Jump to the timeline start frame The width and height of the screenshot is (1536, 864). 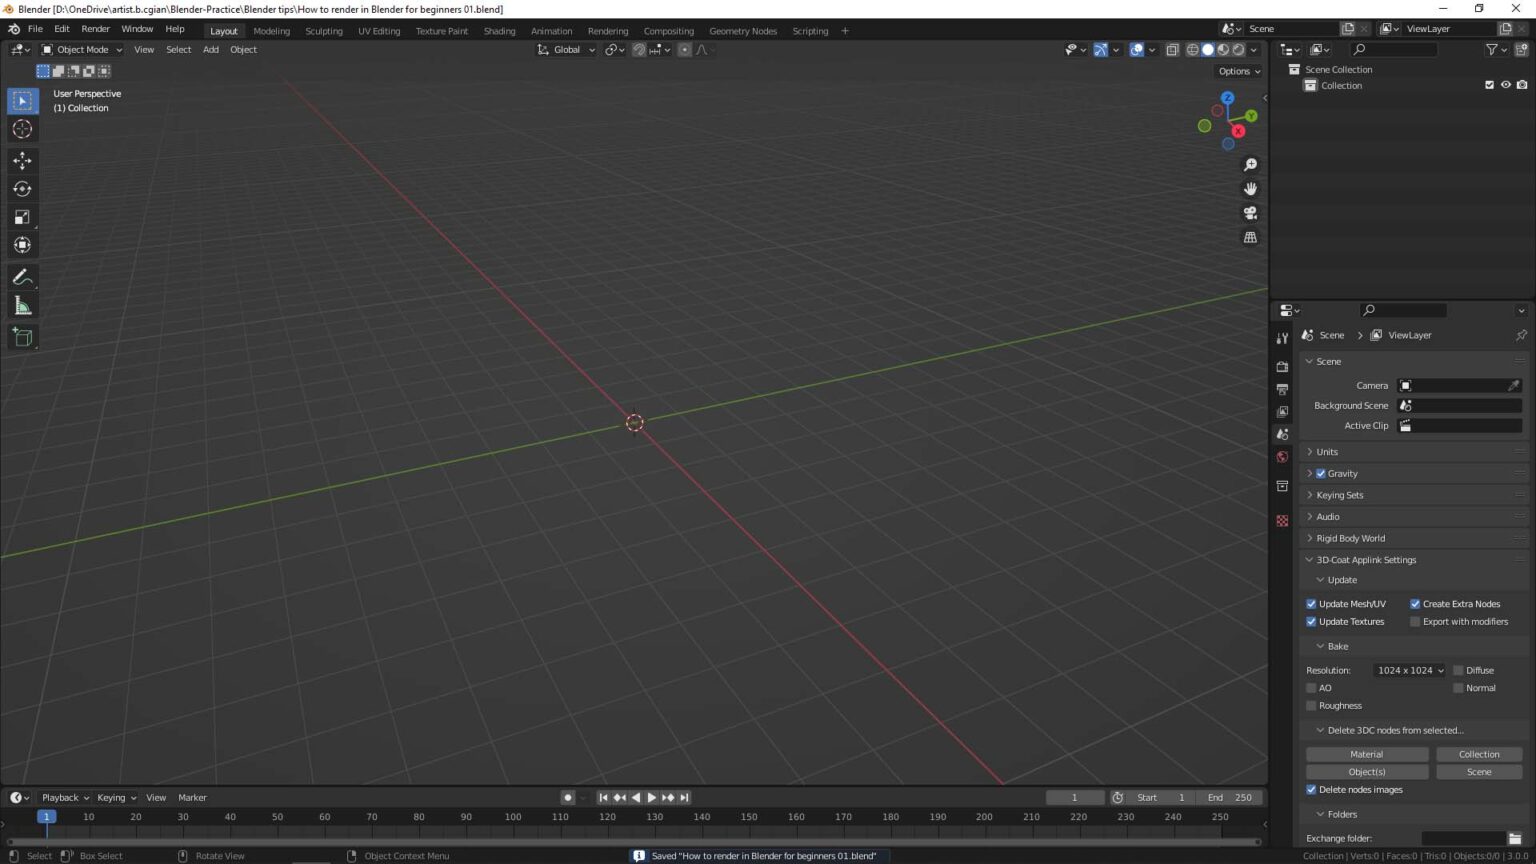(603, 798)
